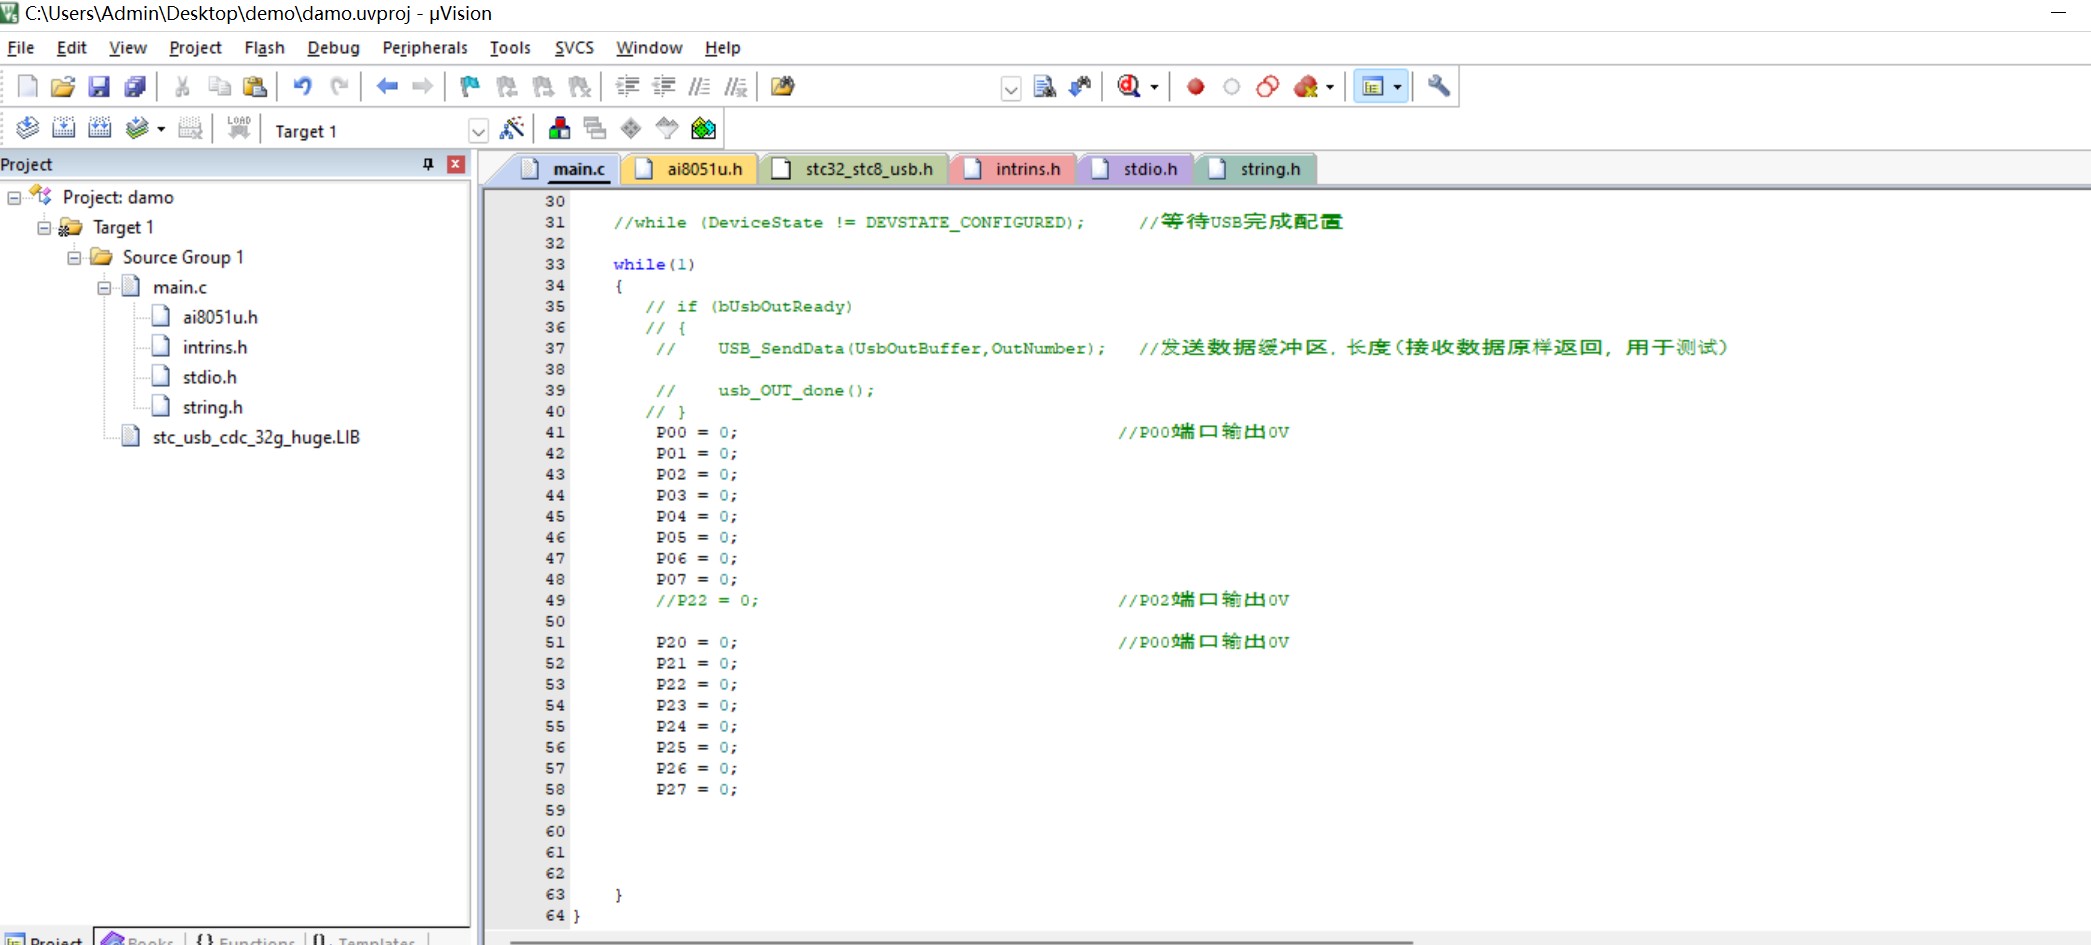Image resolution: width=2091 pixels, height=945 pixels.
Task: Collapse the main.c node in project tree
Action: pyautogui.click(x=104, y=288)
